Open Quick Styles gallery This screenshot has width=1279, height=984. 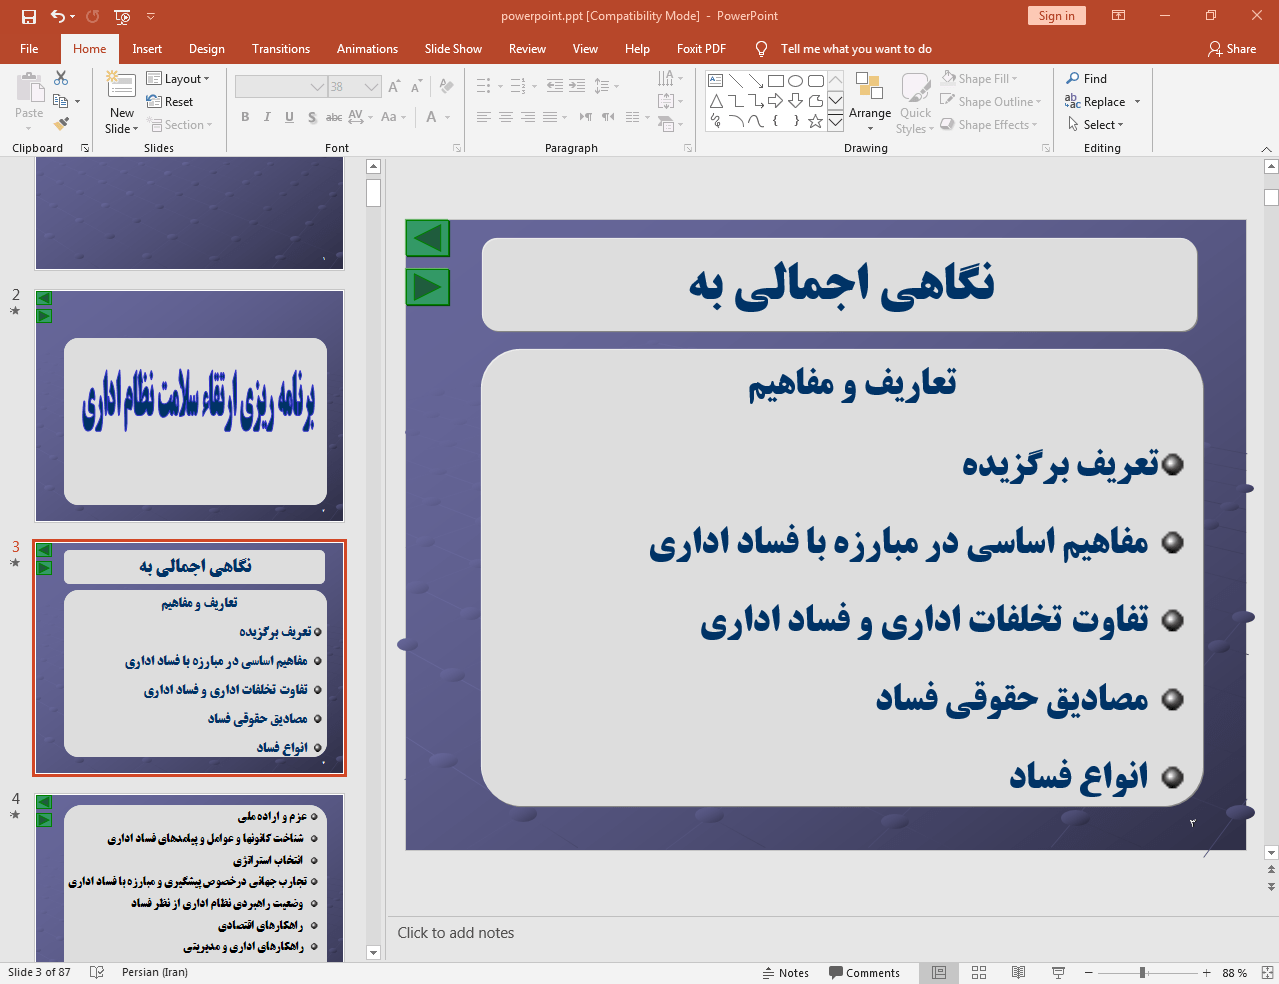915,102
